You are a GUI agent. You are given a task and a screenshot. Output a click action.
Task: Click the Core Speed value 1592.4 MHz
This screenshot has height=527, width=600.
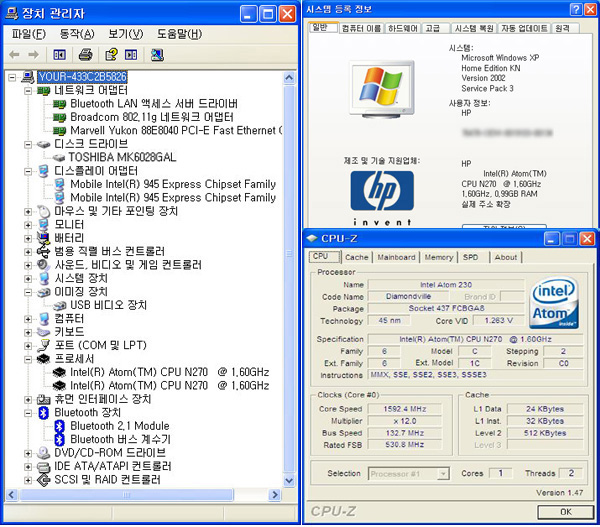click(x=404, y=409)
